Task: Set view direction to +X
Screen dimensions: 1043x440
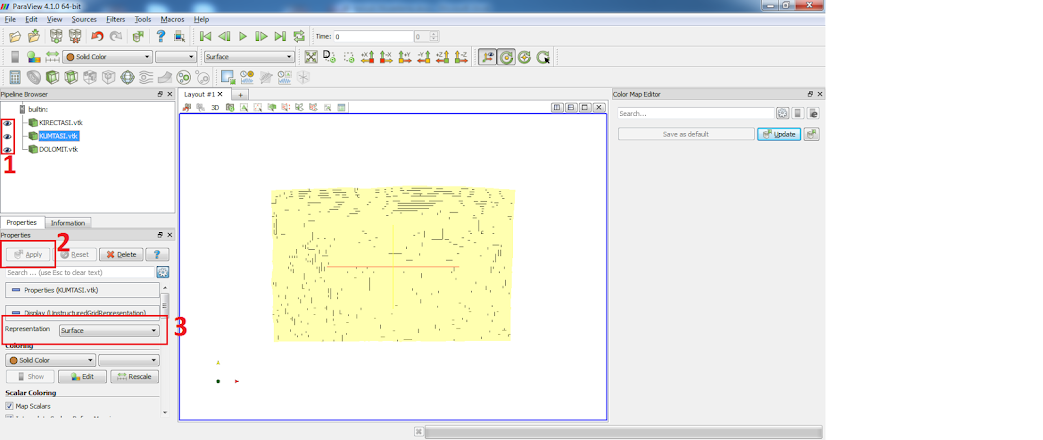Action: pyautogui.click(x=366, y=57)
